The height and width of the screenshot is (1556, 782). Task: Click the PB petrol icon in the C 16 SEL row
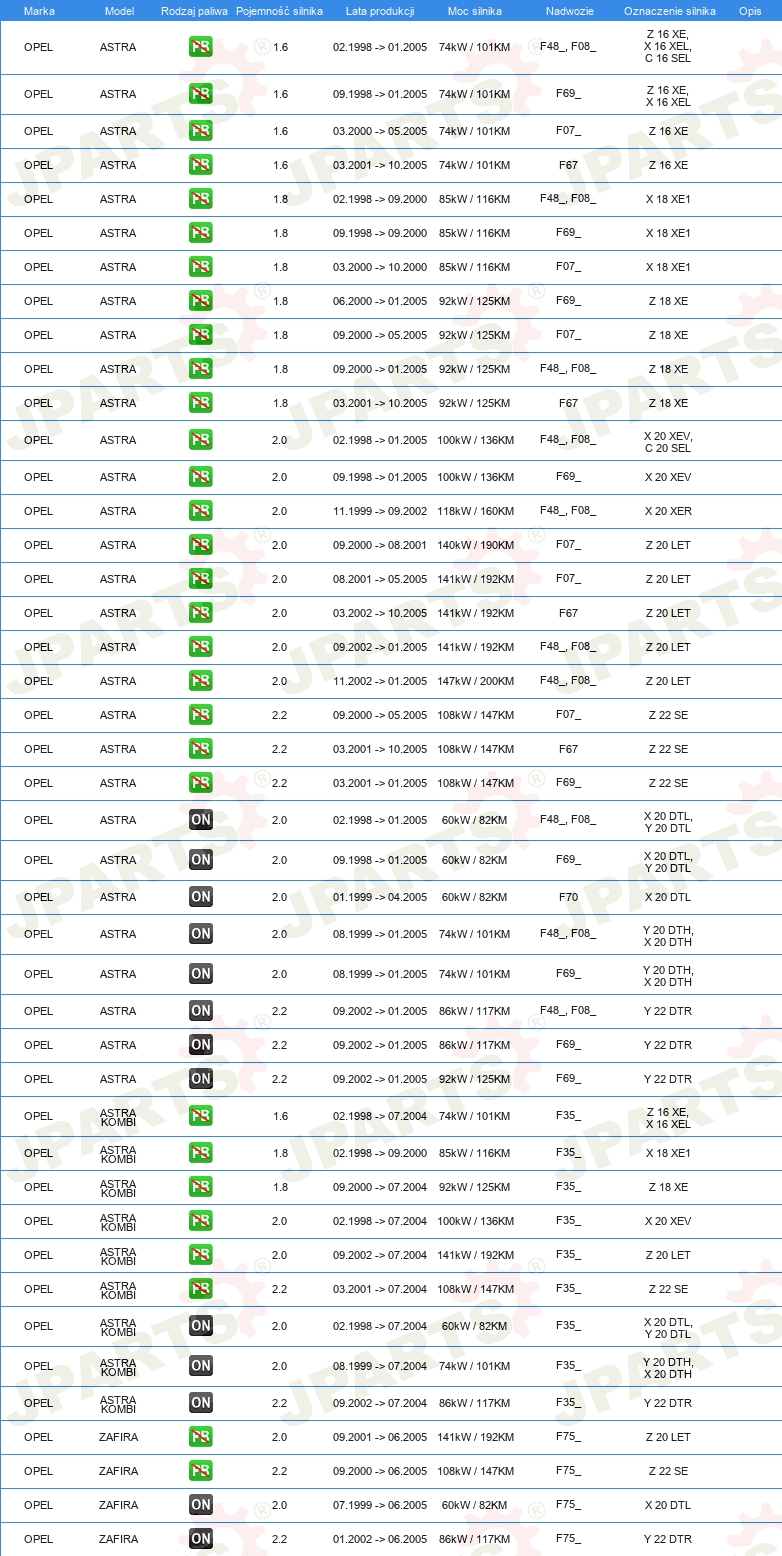(x=201, y=47)
